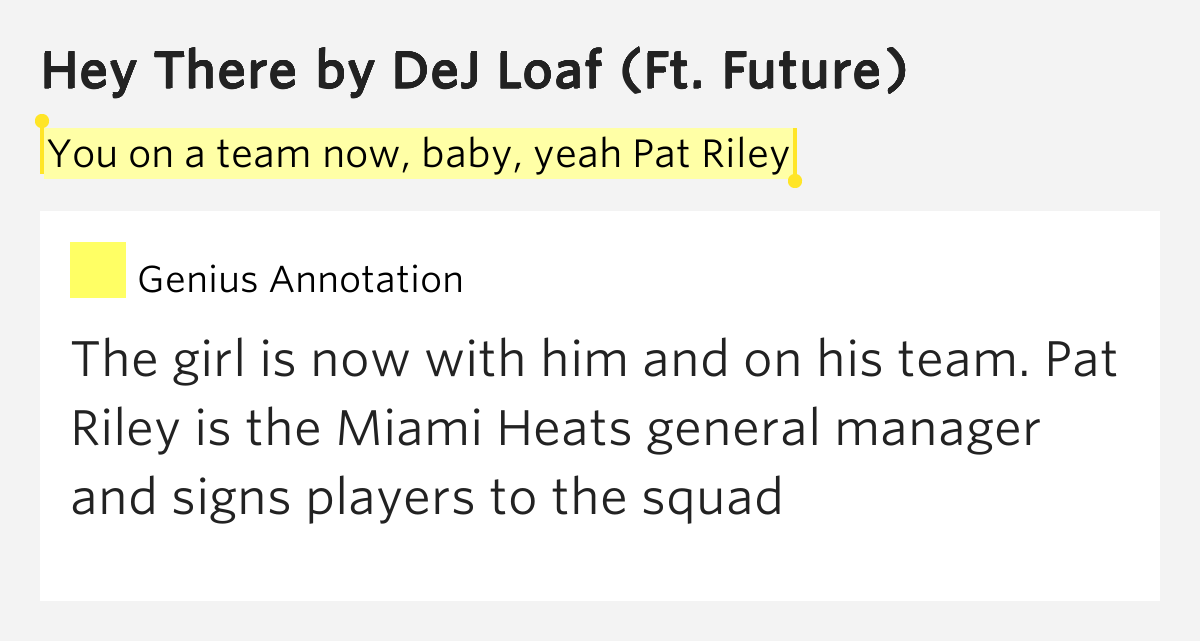Click the highlight end handle dot below Riley
Screen dimensions: 1200x641
point(795,181)
